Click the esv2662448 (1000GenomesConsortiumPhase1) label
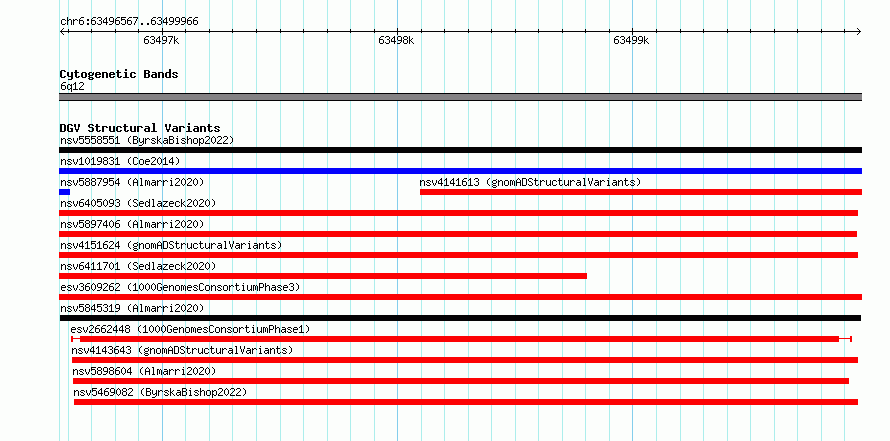Viewport: 890px width, 441px height. coord(191,329)
